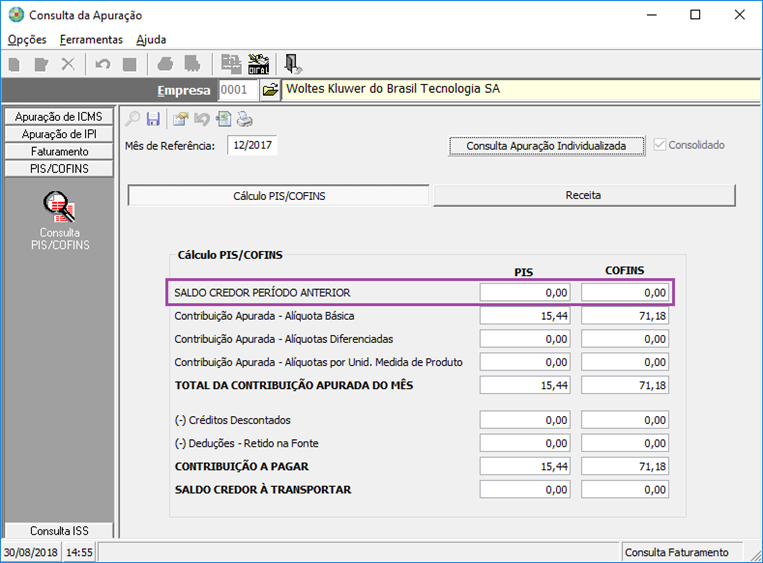Open company lookup folder icon
The height and width of the screenshot is (563, 763).
click(270, 90)
